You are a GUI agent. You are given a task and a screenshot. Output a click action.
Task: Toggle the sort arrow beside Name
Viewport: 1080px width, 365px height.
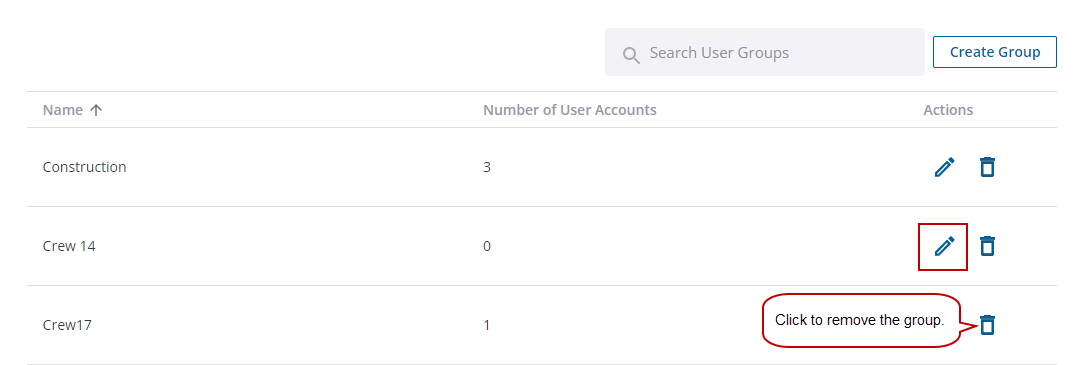click(x=96, y=110)
